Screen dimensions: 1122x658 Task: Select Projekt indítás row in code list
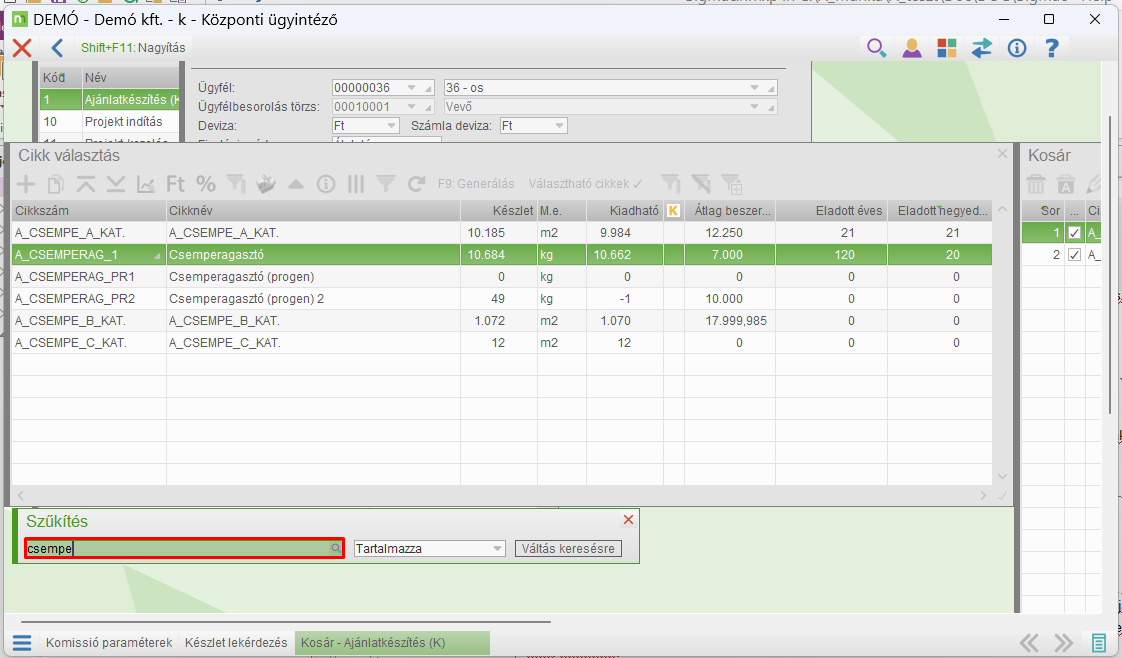(109, 122)
